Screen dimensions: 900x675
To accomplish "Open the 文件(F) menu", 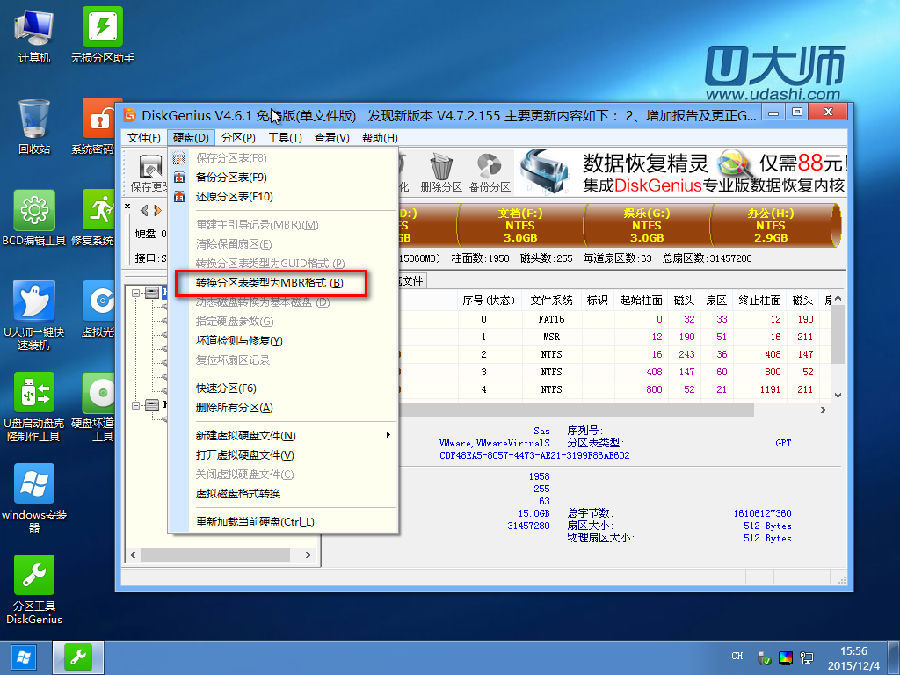I will 143,138.
